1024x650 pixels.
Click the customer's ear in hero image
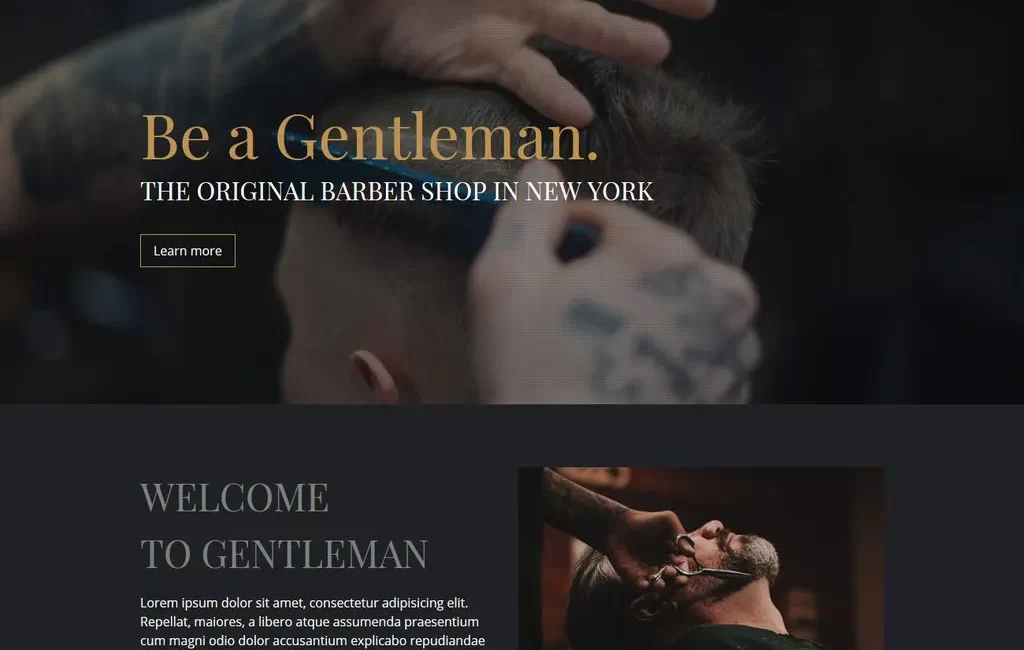click(x=376, y=376)
